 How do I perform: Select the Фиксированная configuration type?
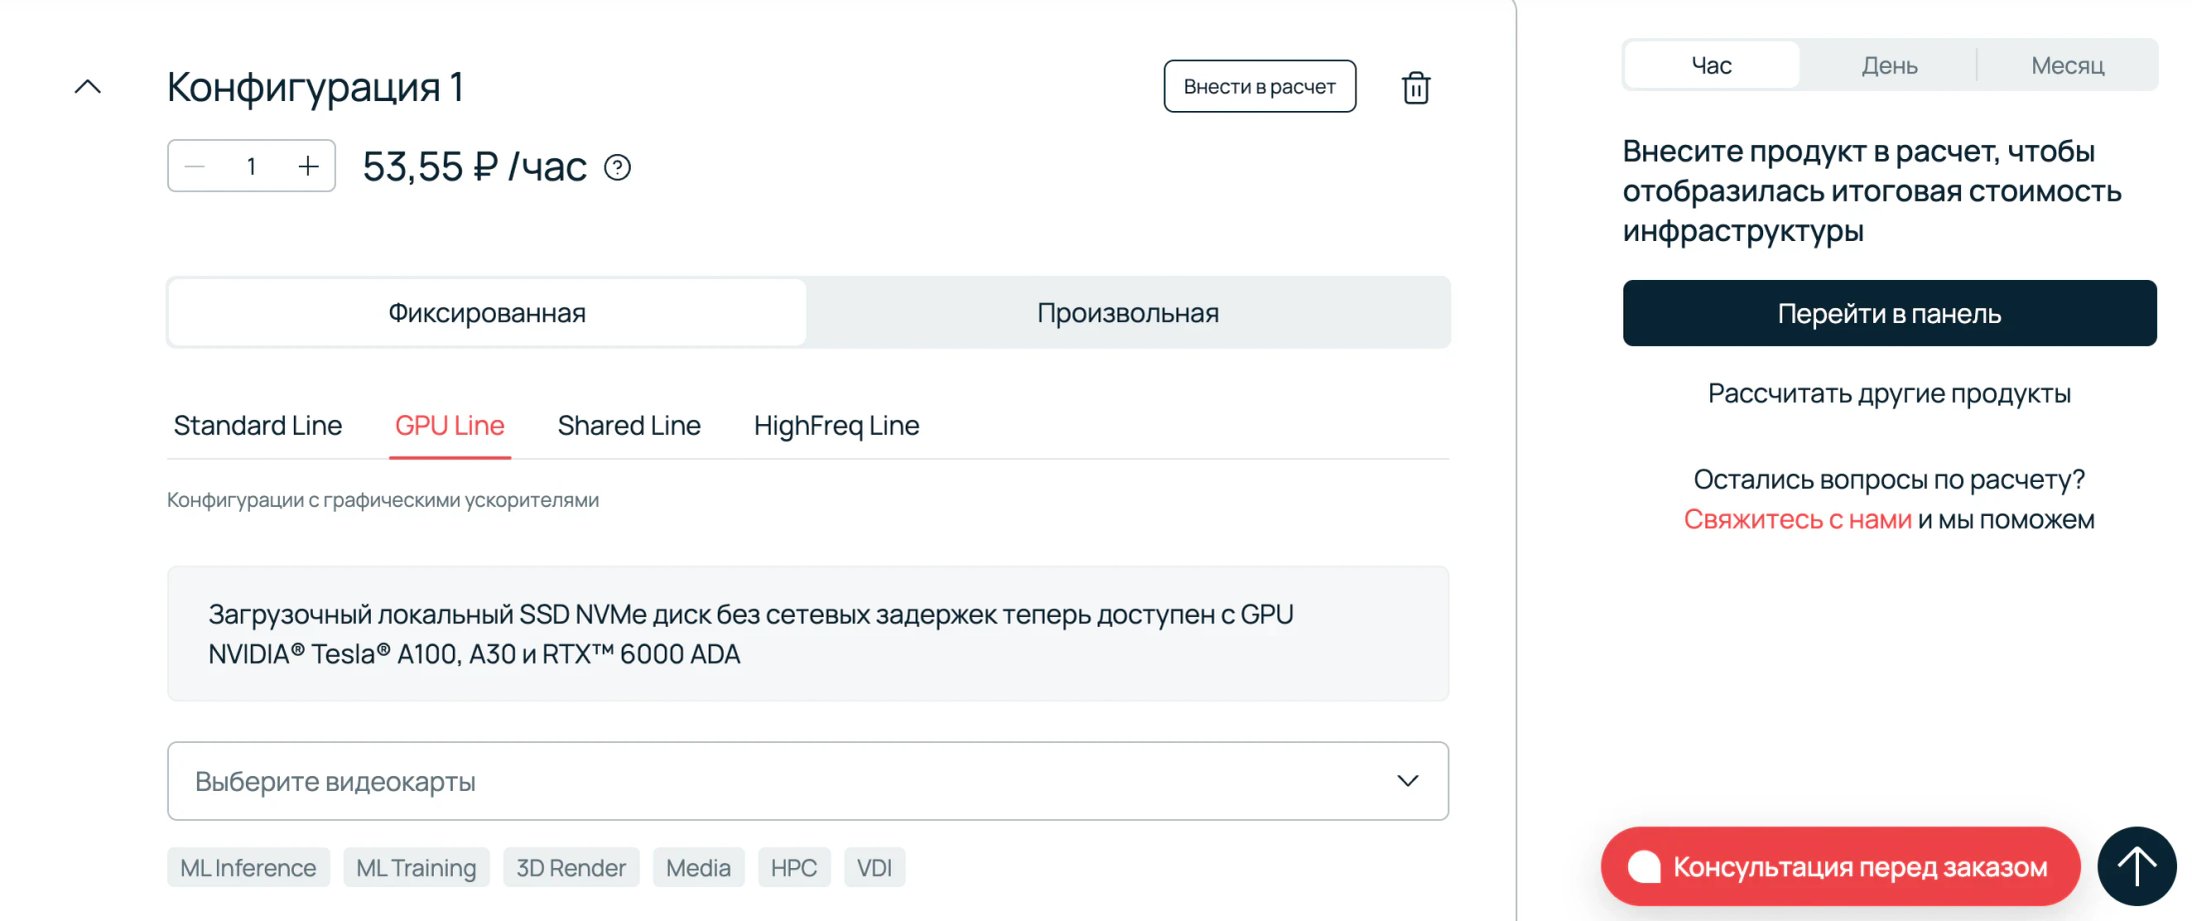pyautogui.click(x=487, y=313)
